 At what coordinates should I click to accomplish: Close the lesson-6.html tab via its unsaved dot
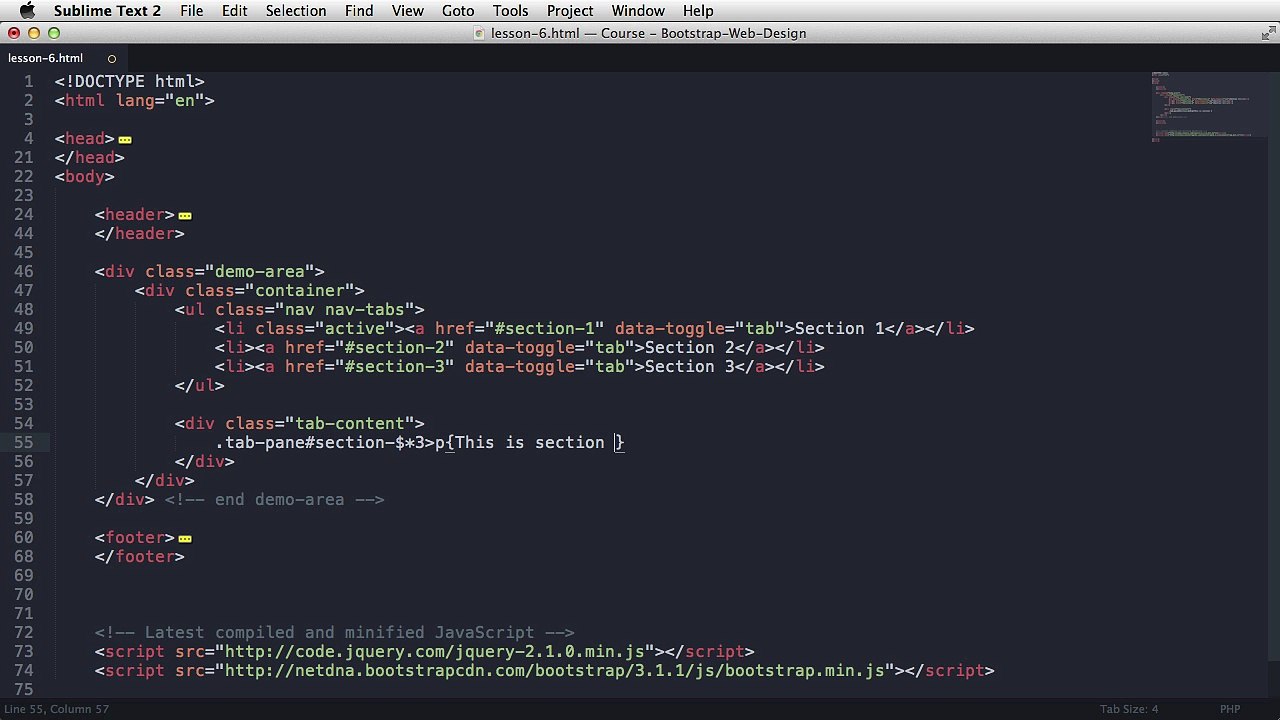[111, 58]
